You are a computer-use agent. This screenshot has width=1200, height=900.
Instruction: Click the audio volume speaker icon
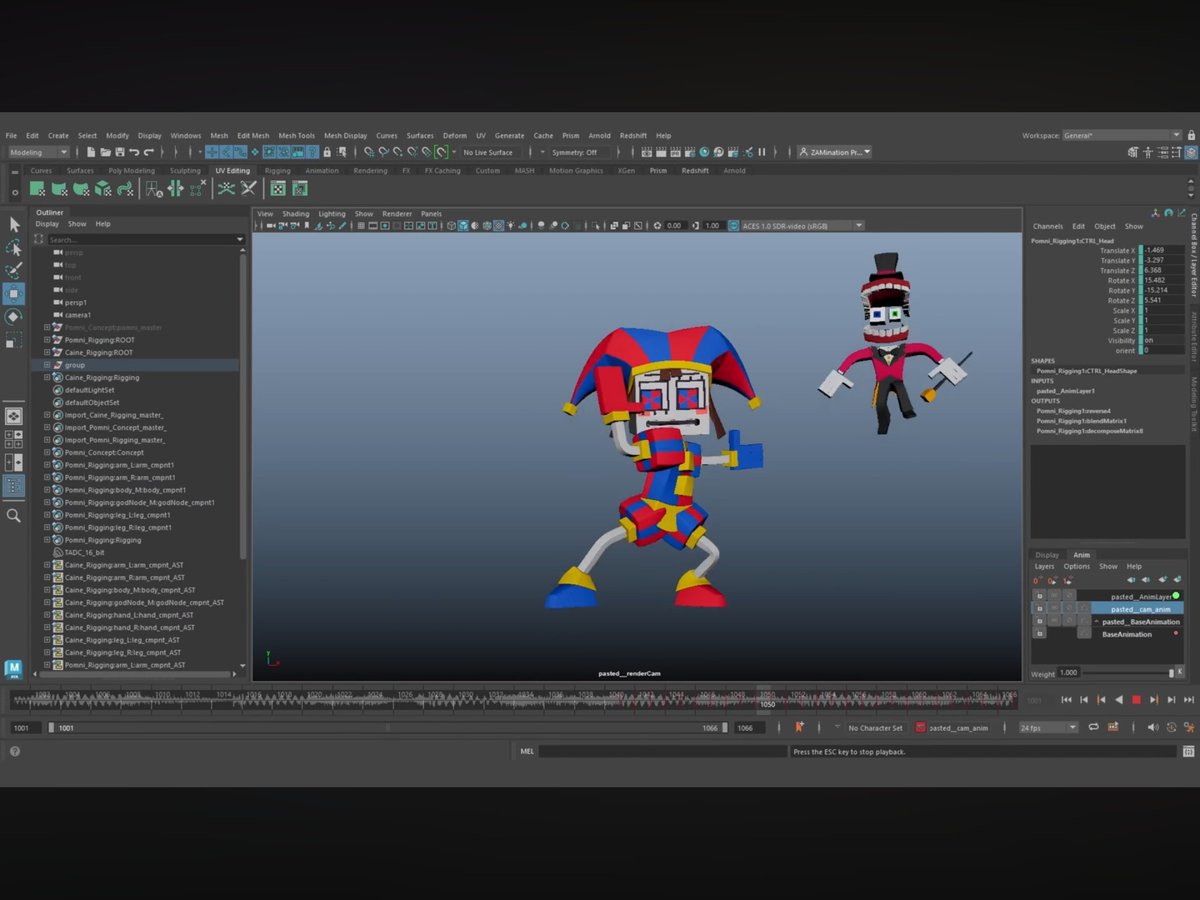1152,727
